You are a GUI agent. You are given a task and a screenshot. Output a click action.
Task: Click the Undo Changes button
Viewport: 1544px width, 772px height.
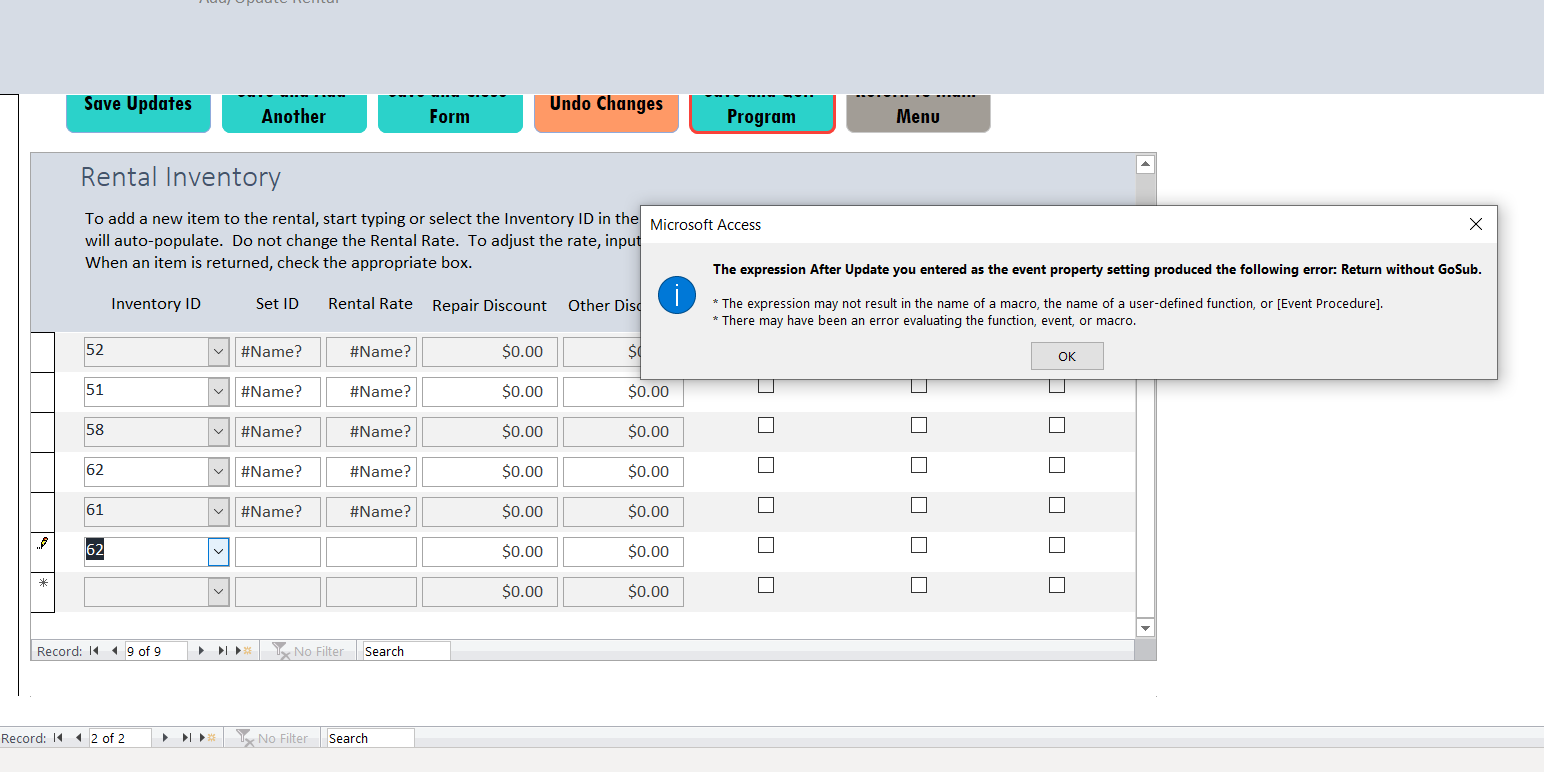click(x=606, y=112)
